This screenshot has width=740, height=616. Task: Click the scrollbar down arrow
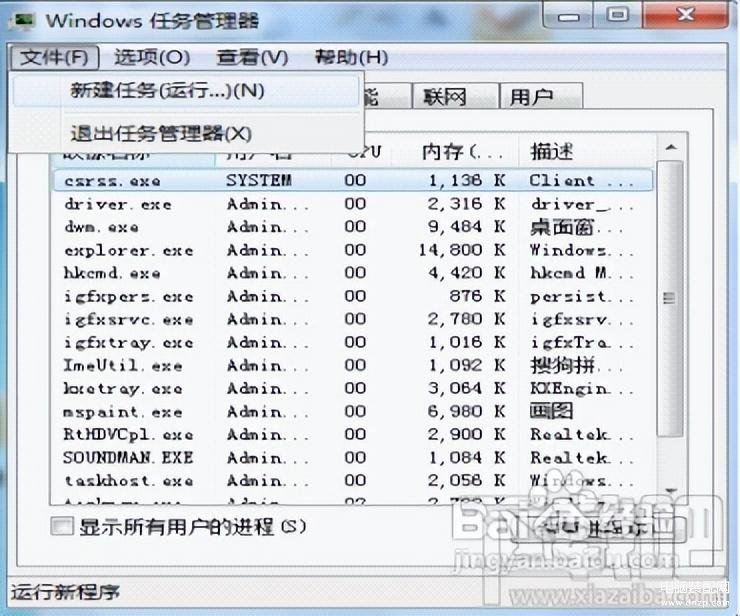pos(671,492)
